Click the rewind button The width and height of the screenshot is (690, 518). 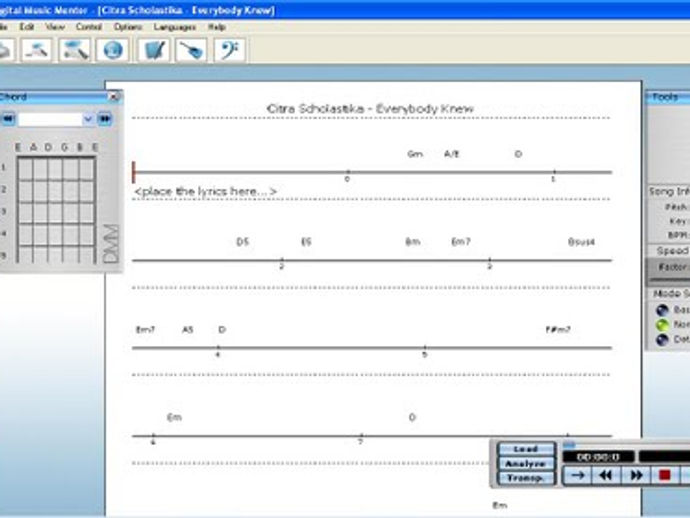[x=606, y=475]
